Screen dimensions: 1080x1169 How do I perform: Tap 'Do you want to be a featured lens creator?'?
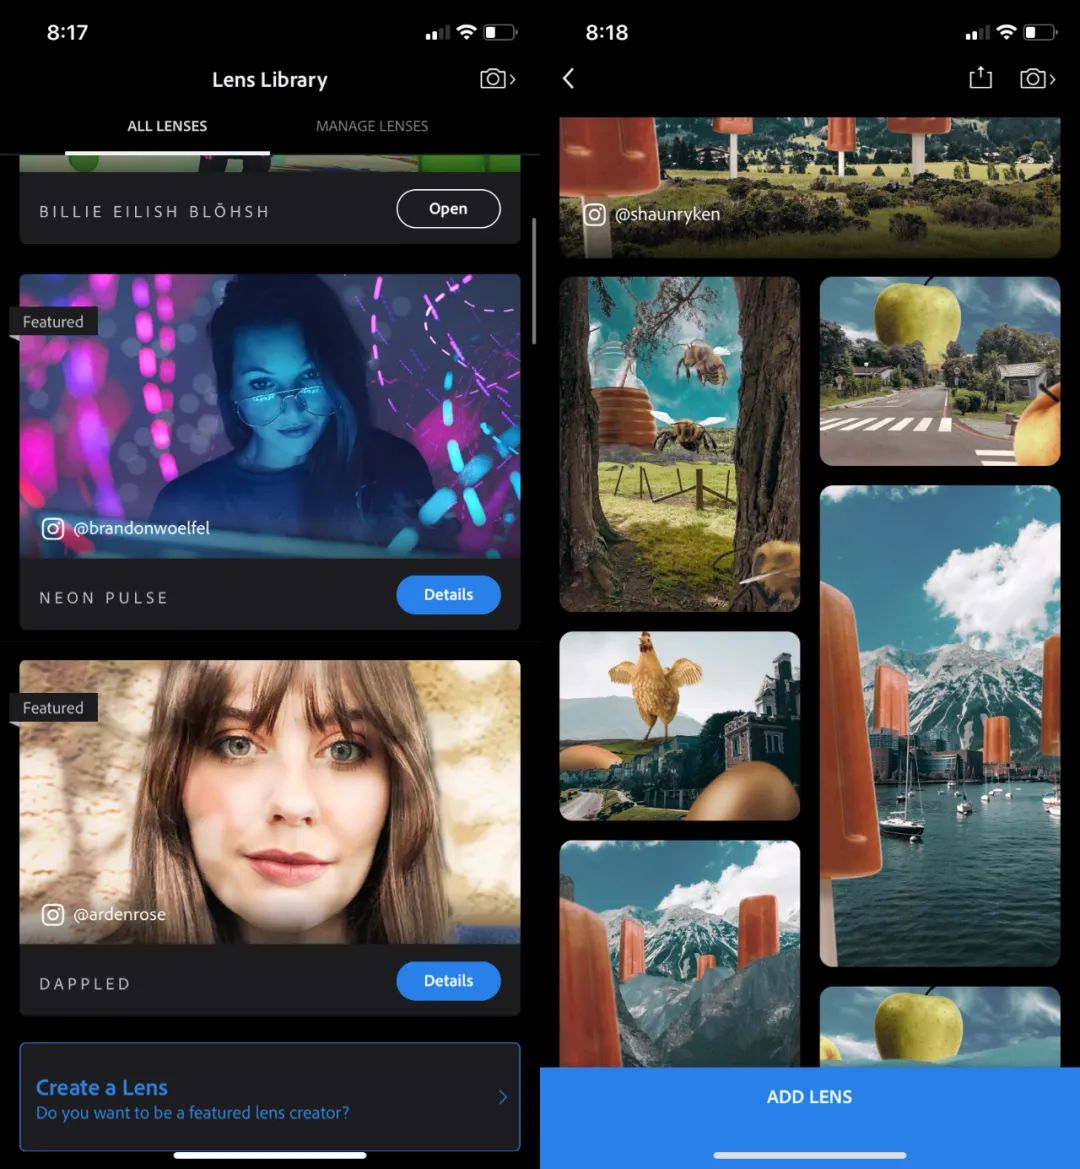click(192, 1113)
